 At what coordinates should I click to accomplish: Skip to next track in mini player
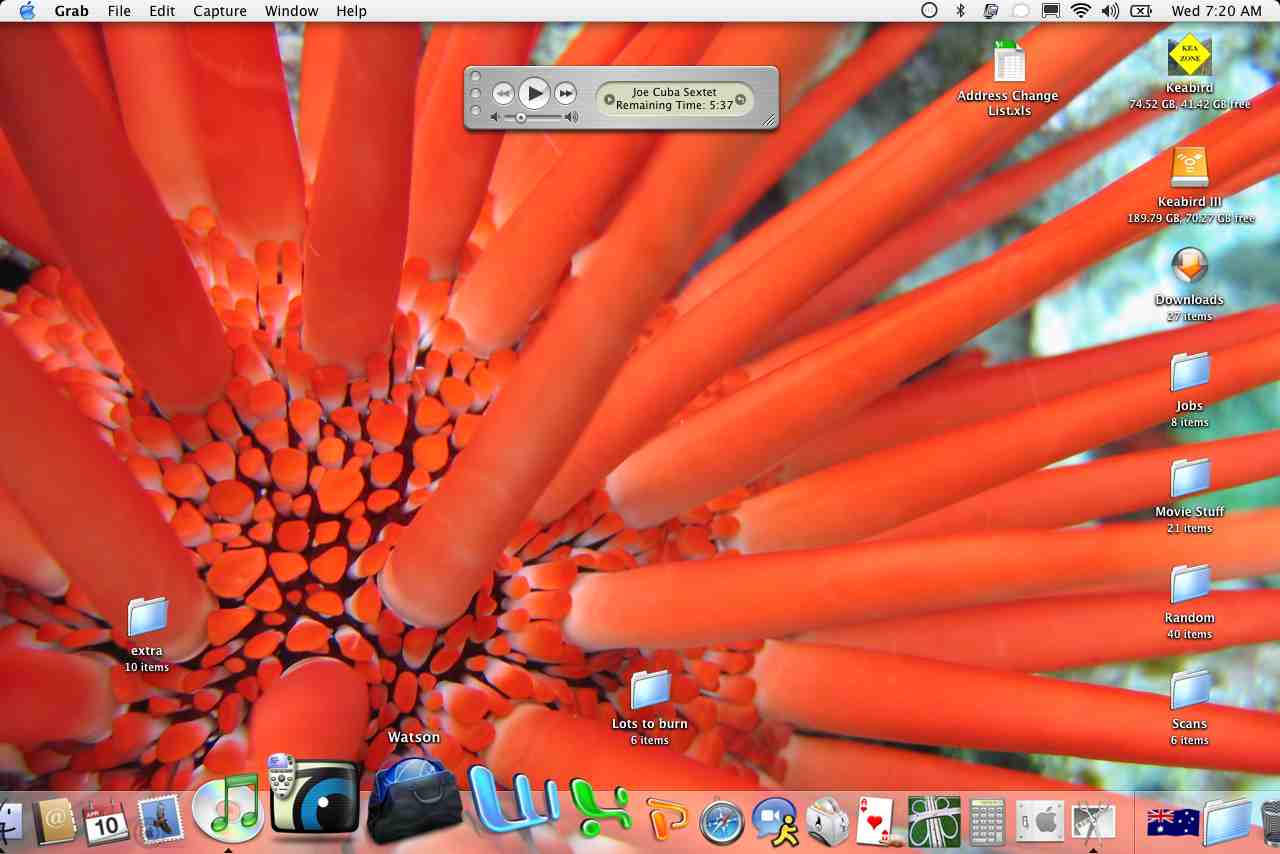pos(566,94)
